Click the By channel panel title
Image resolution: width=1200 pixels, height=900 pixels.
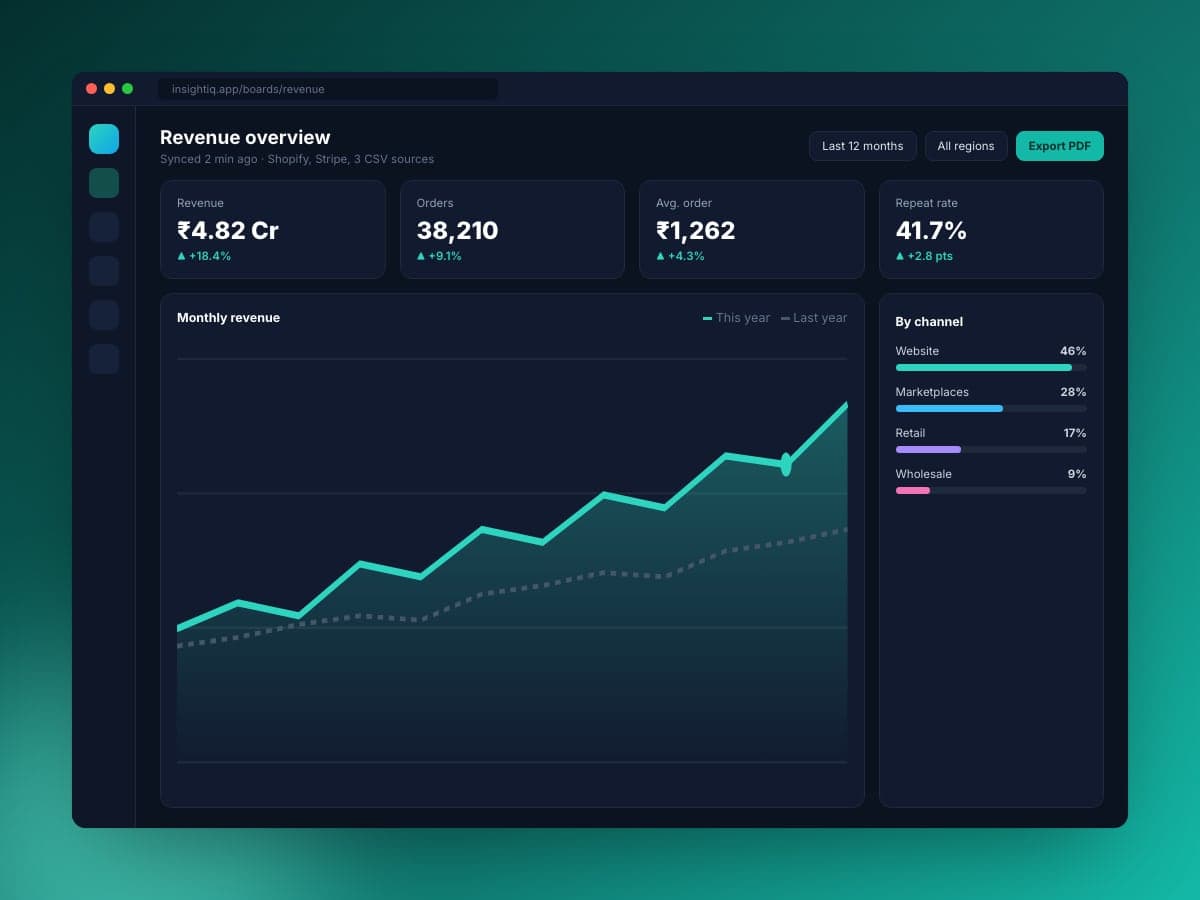pyautogui.click(x=929, y=322)
